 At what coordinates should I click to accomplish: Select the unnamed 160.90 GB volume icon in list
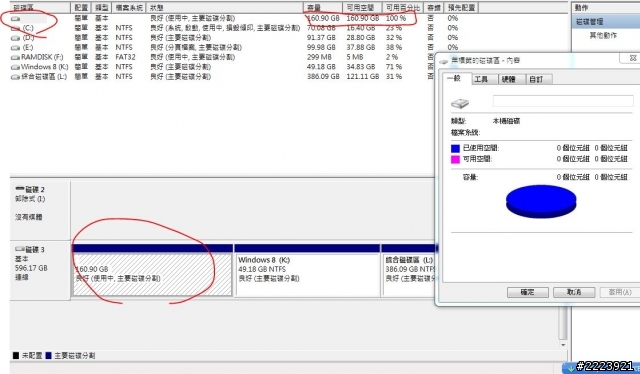[16, 18]
